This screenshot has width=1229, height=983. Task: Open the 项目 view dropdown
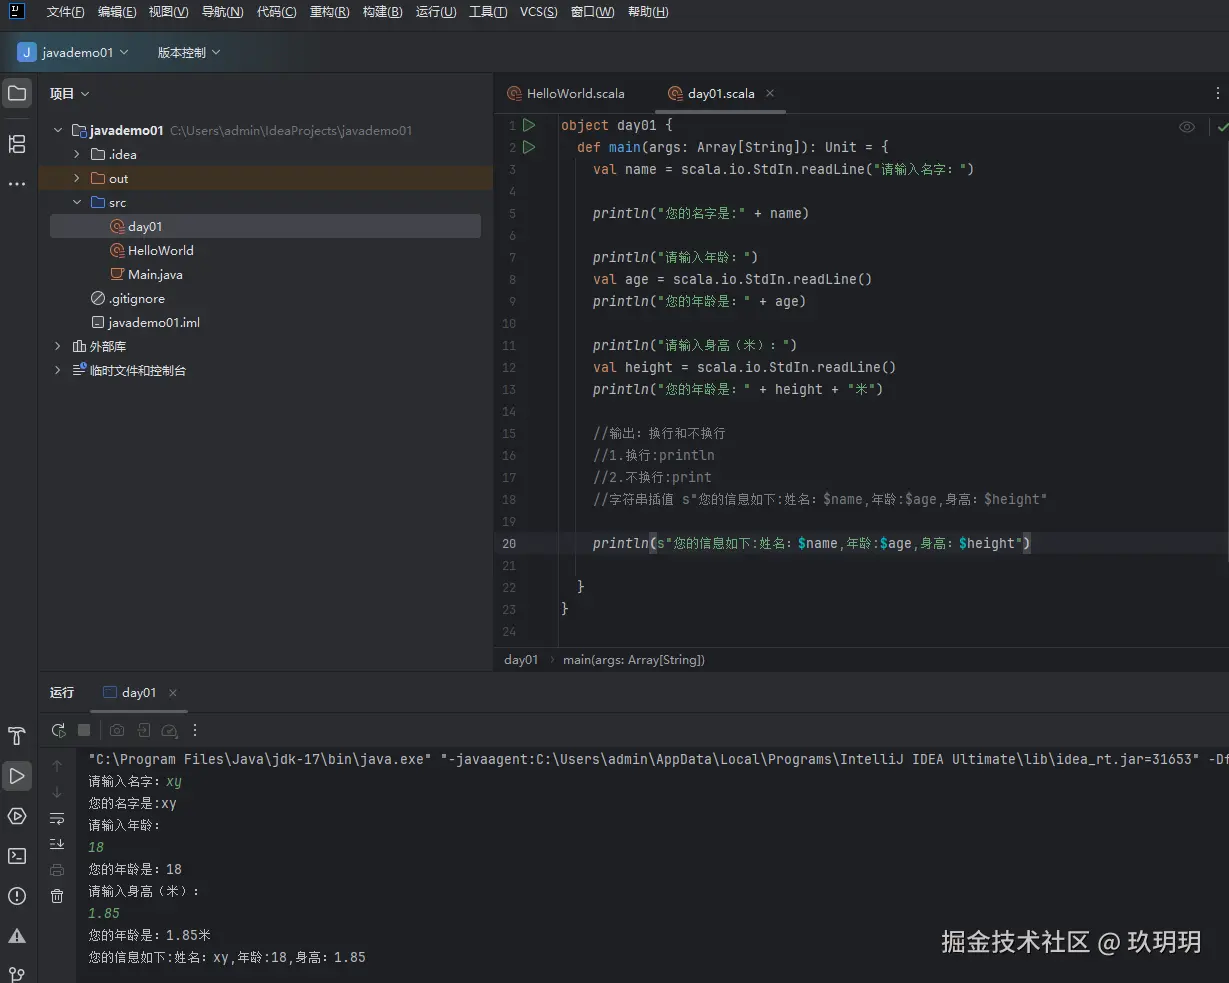coord(70,93)
